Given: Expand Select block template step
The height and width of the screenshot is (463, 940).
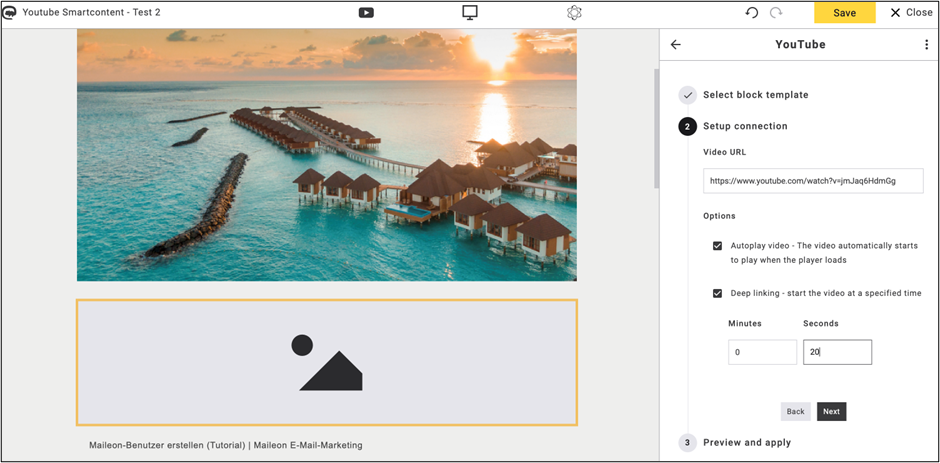Looking at the screenshot, I should (755, 95).
